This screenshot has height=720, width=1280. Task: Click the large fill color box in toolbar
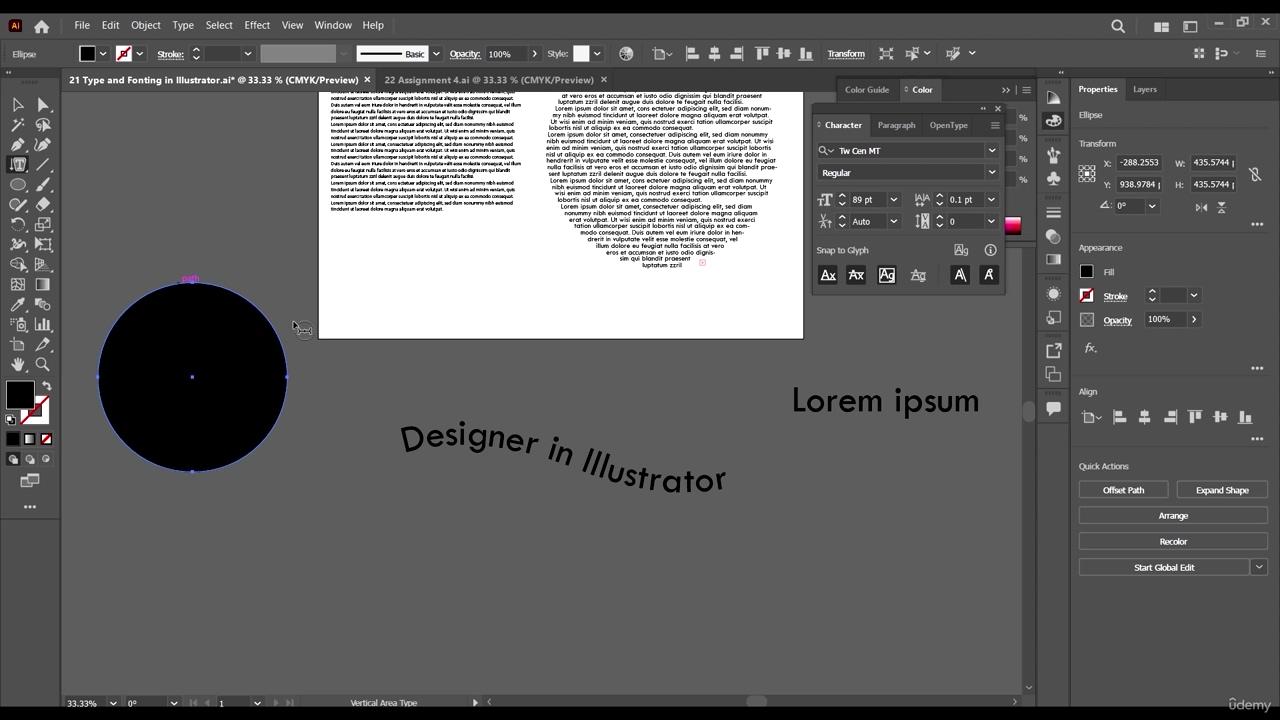pos(19,394)
